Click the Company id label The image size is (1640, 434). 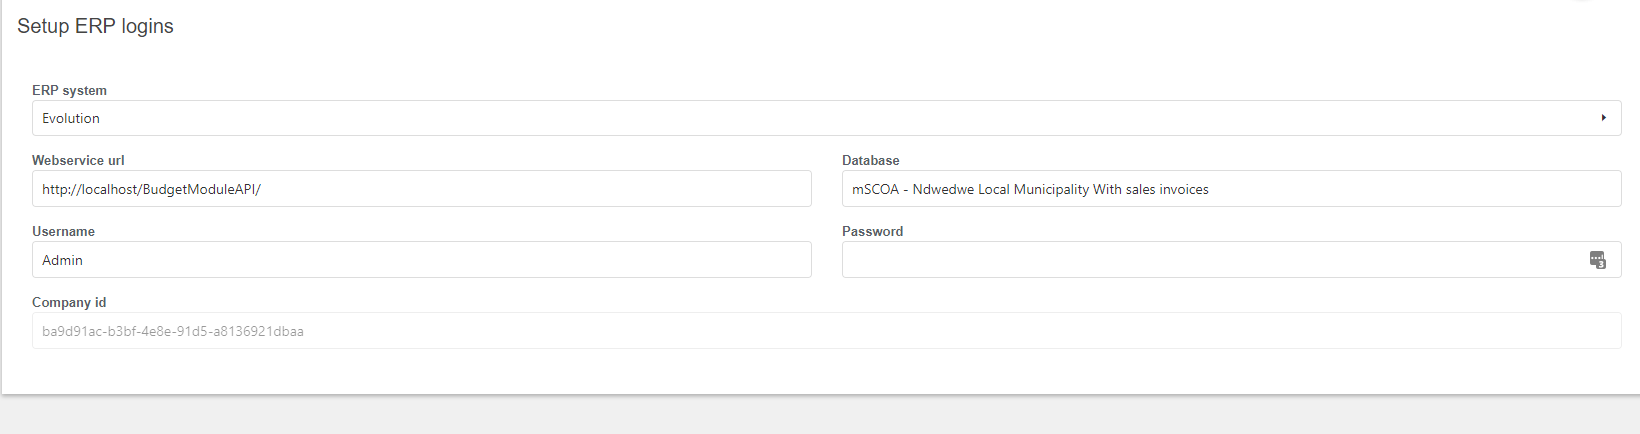click(x=69, y=302)
